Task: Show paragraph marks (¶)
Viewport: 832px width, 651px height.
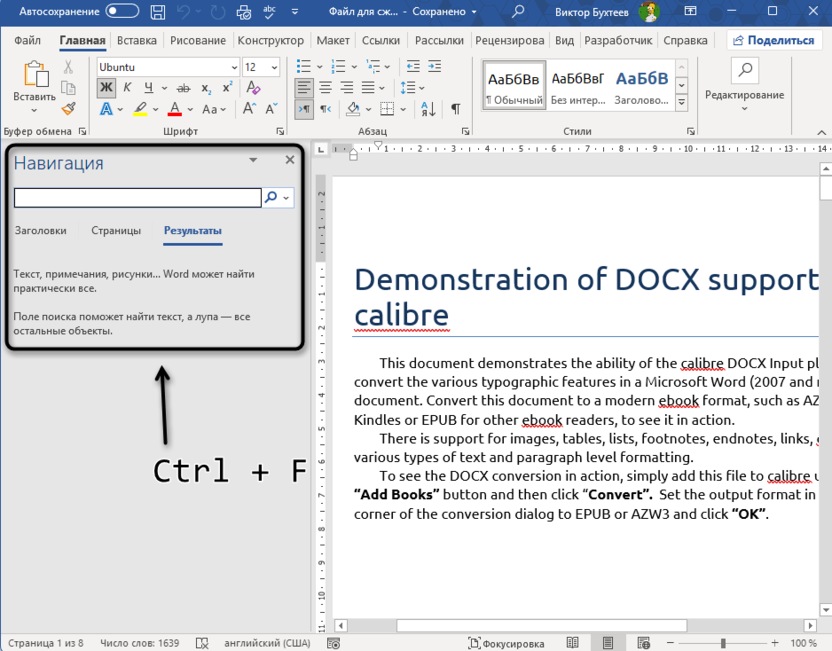Action: pyautogui.click(x=453, y=109)
